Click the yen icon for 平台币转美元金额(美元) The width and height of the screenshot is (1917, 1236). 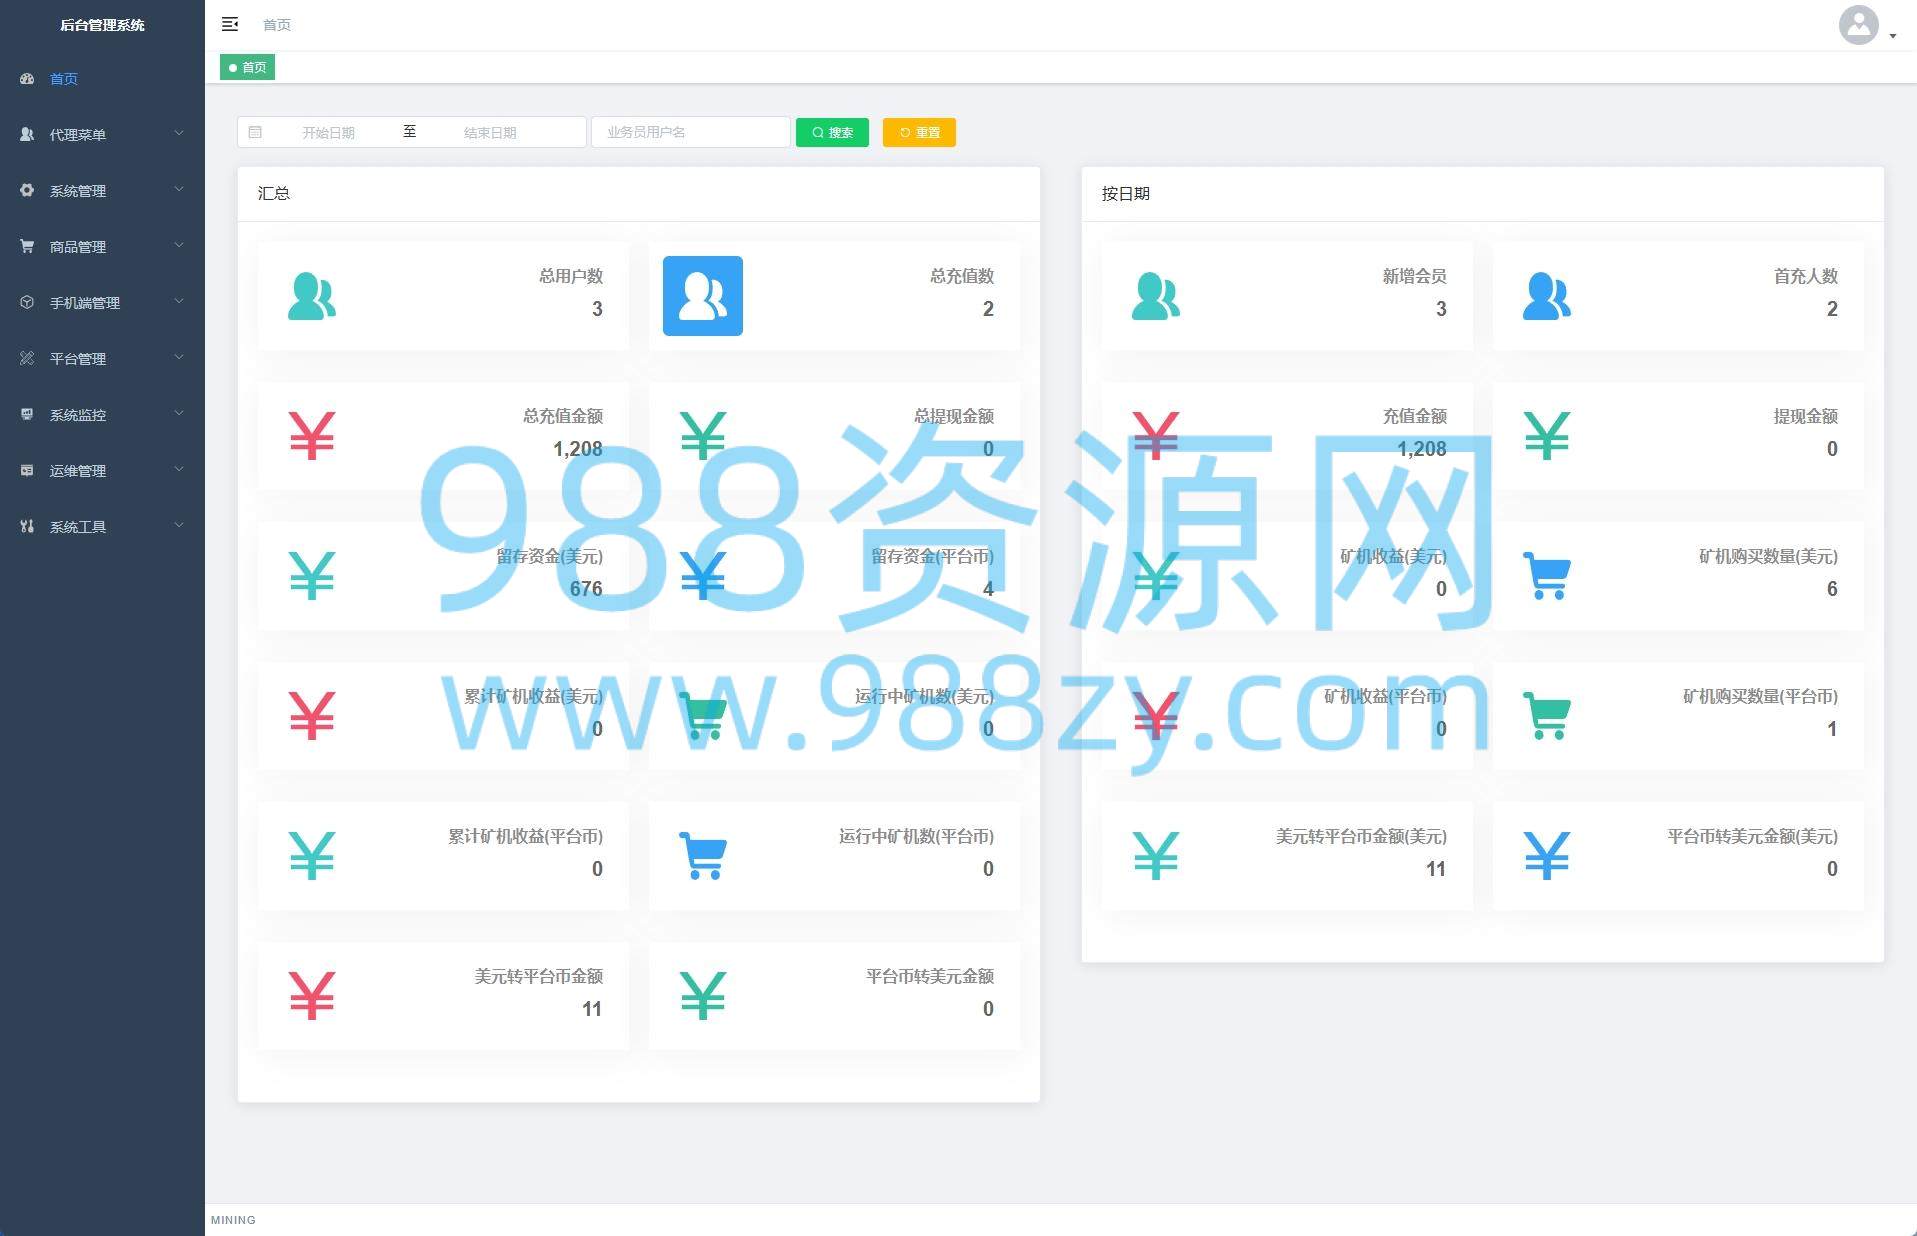[1546, 856]
